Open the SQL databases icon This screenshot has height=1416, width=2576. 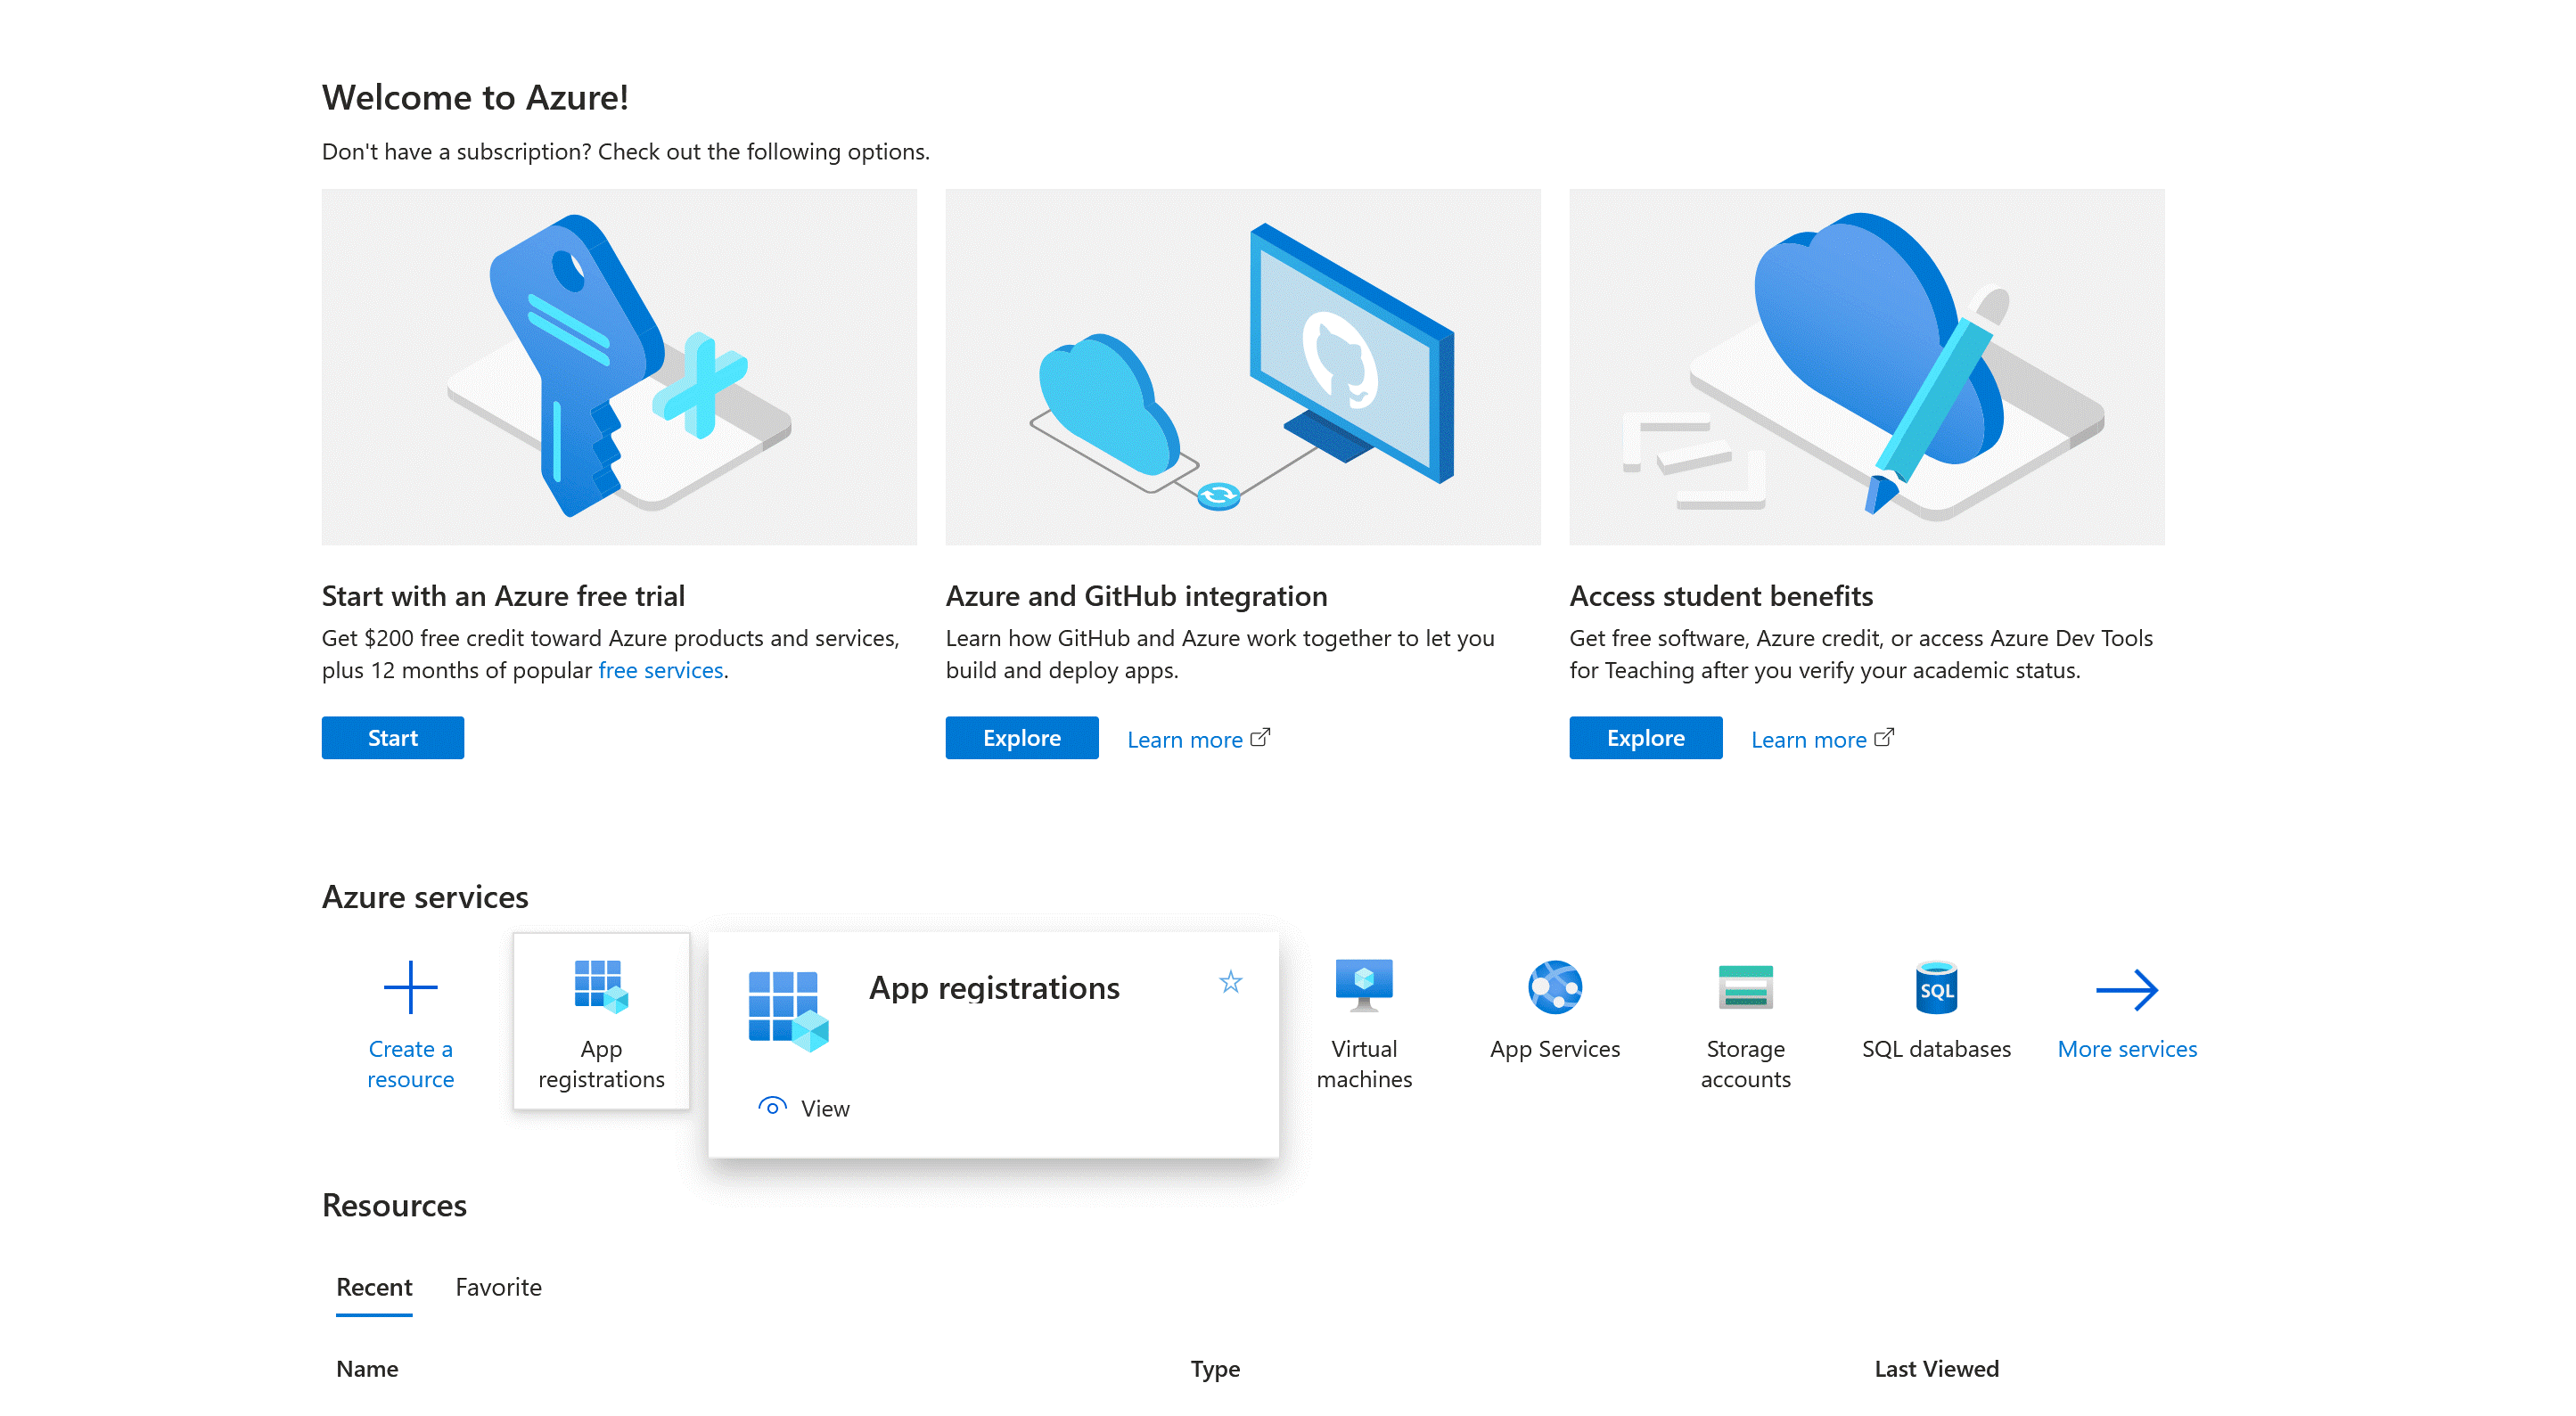click(x=1936, y=987)
